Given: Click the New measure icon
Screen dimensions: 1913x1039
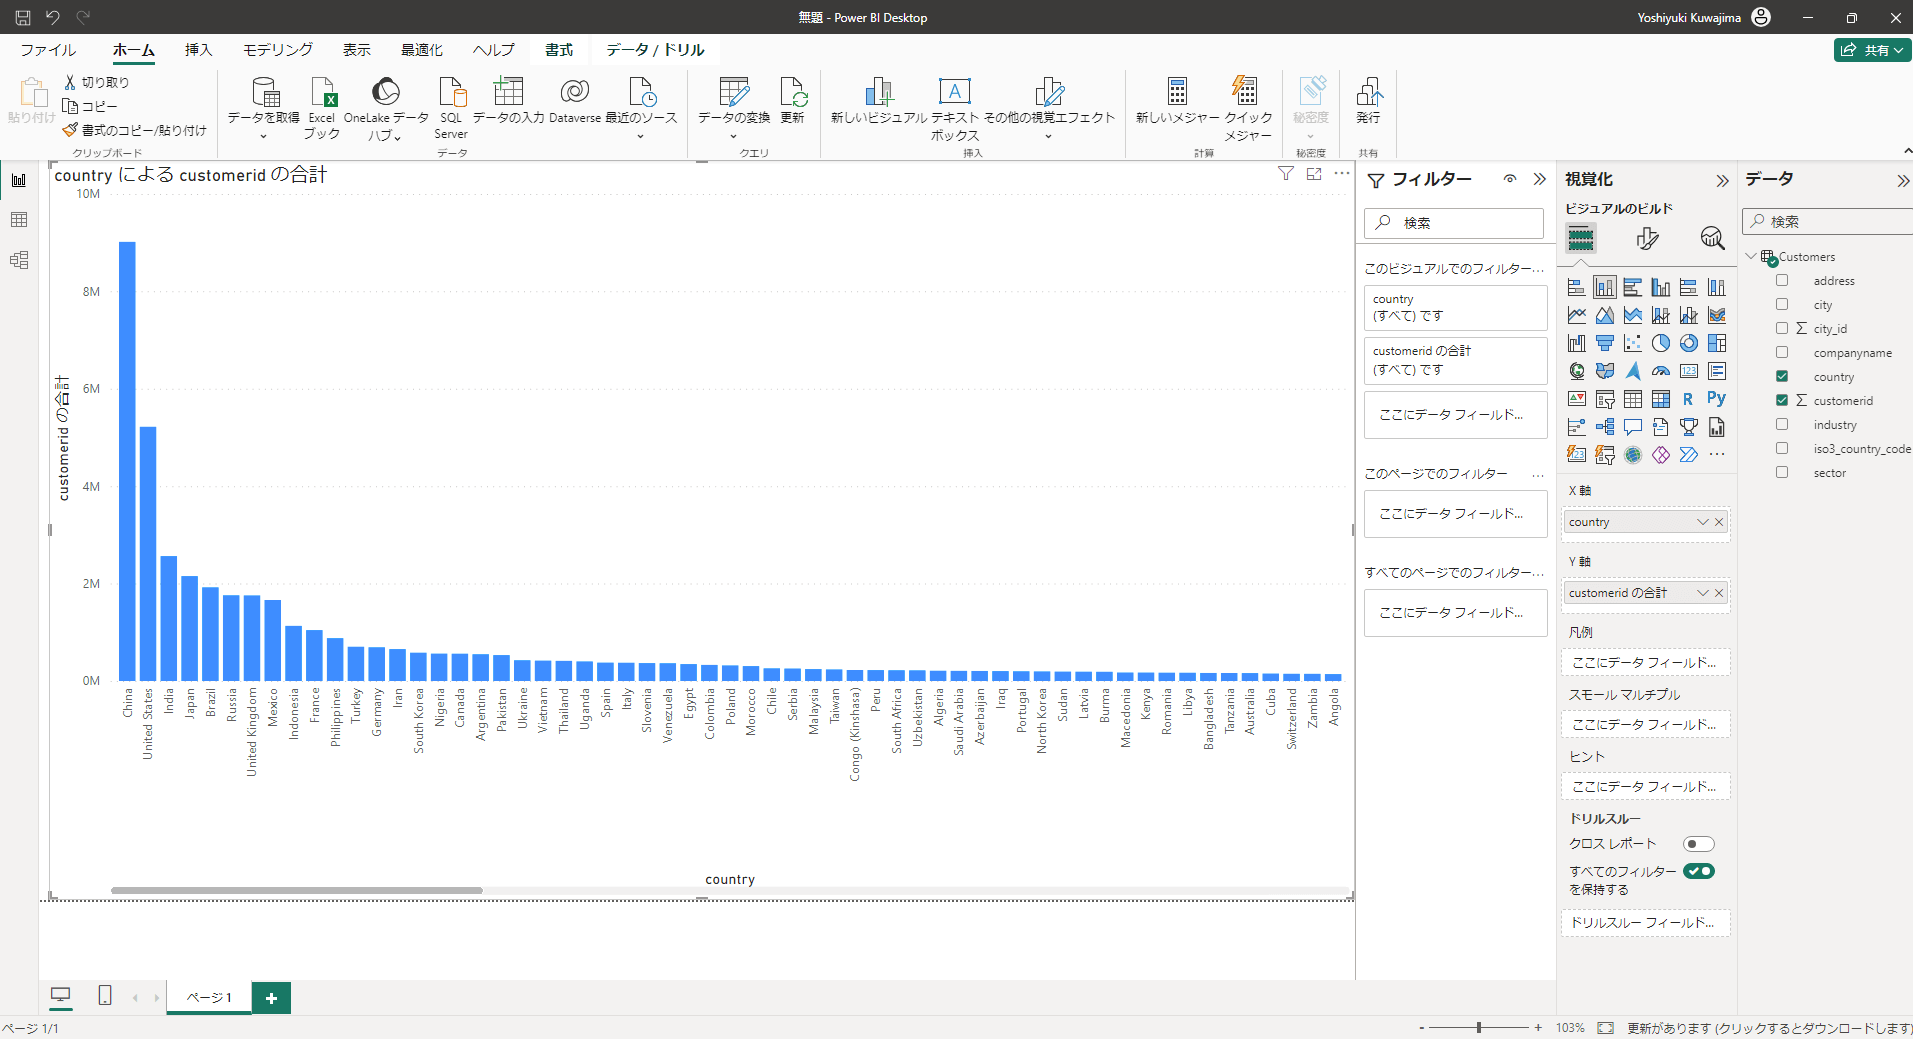Looking at the screenshot, I should click(x=1177, y=93).
